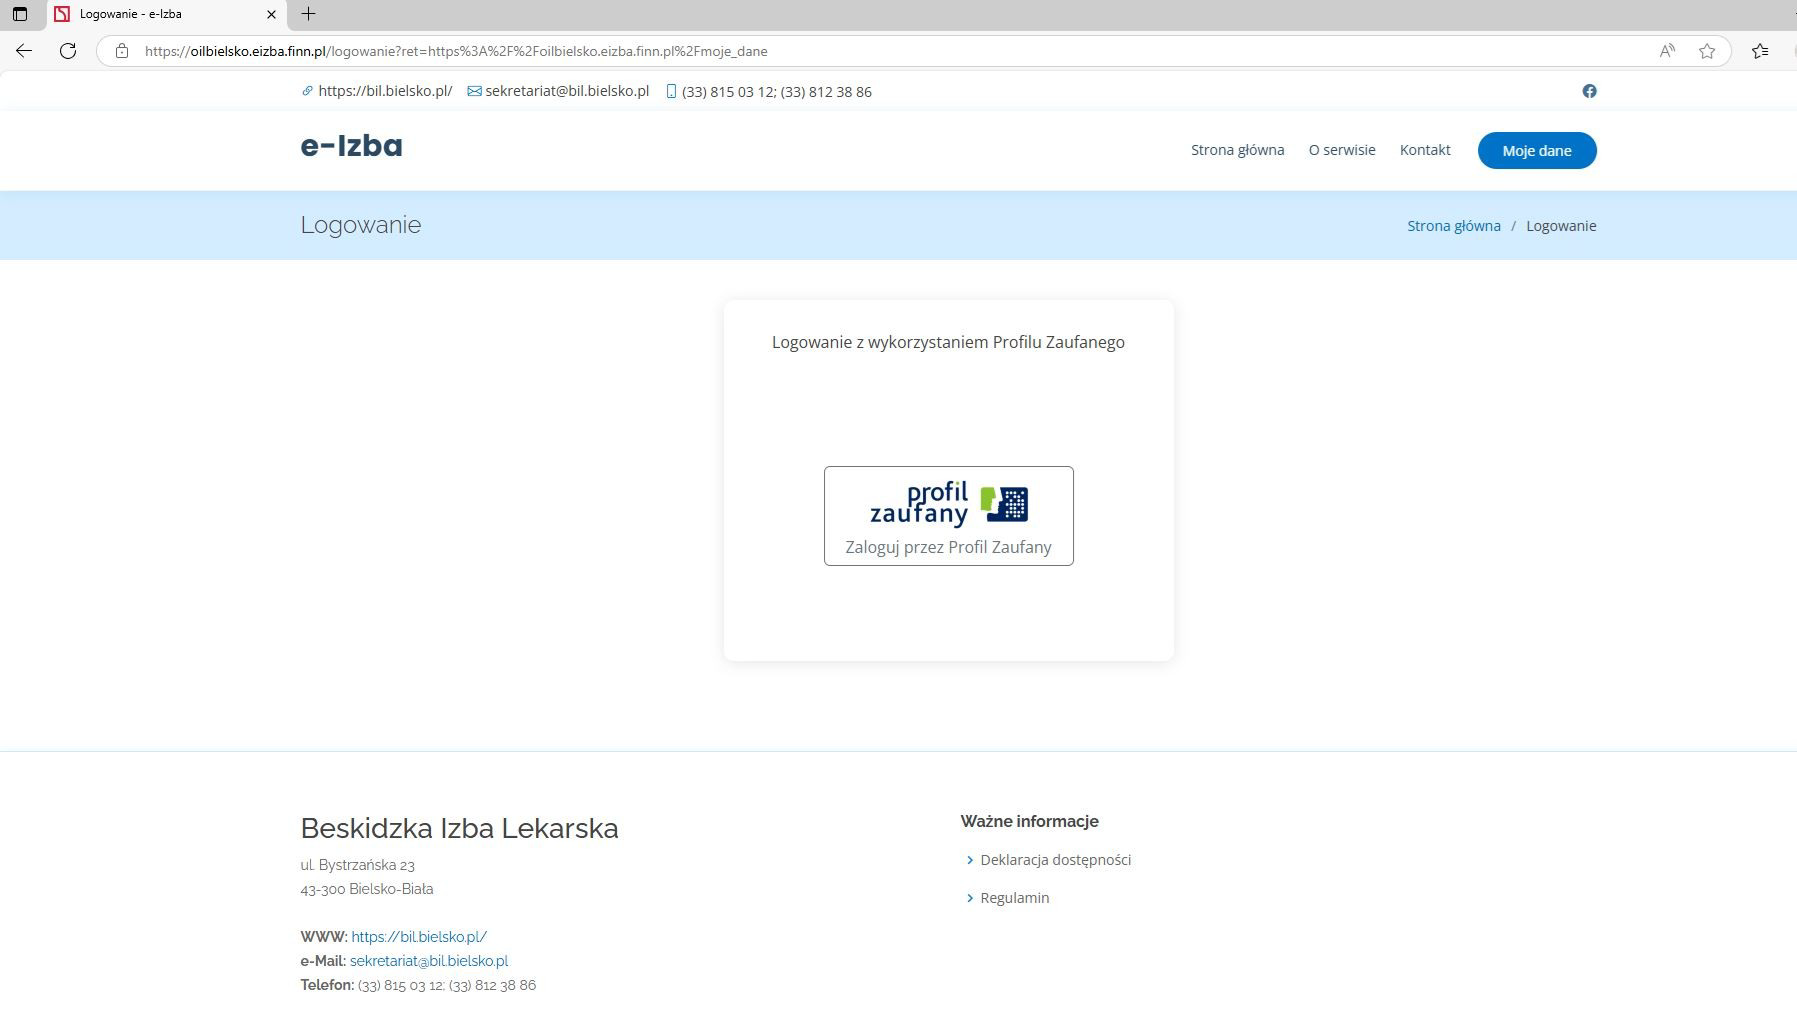Add this page to favorites
This screenshot has width=1797, height=1015.
(x=1707, y=51)
